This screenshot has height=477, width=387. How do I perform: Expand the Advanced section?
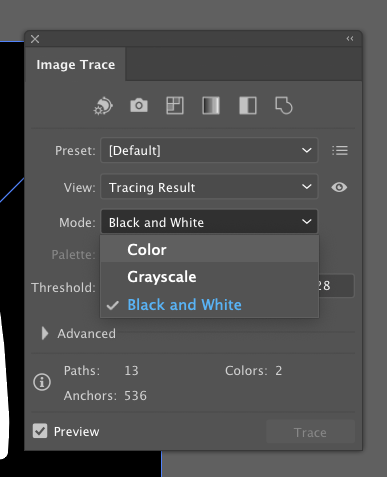(x=44, y=333)
